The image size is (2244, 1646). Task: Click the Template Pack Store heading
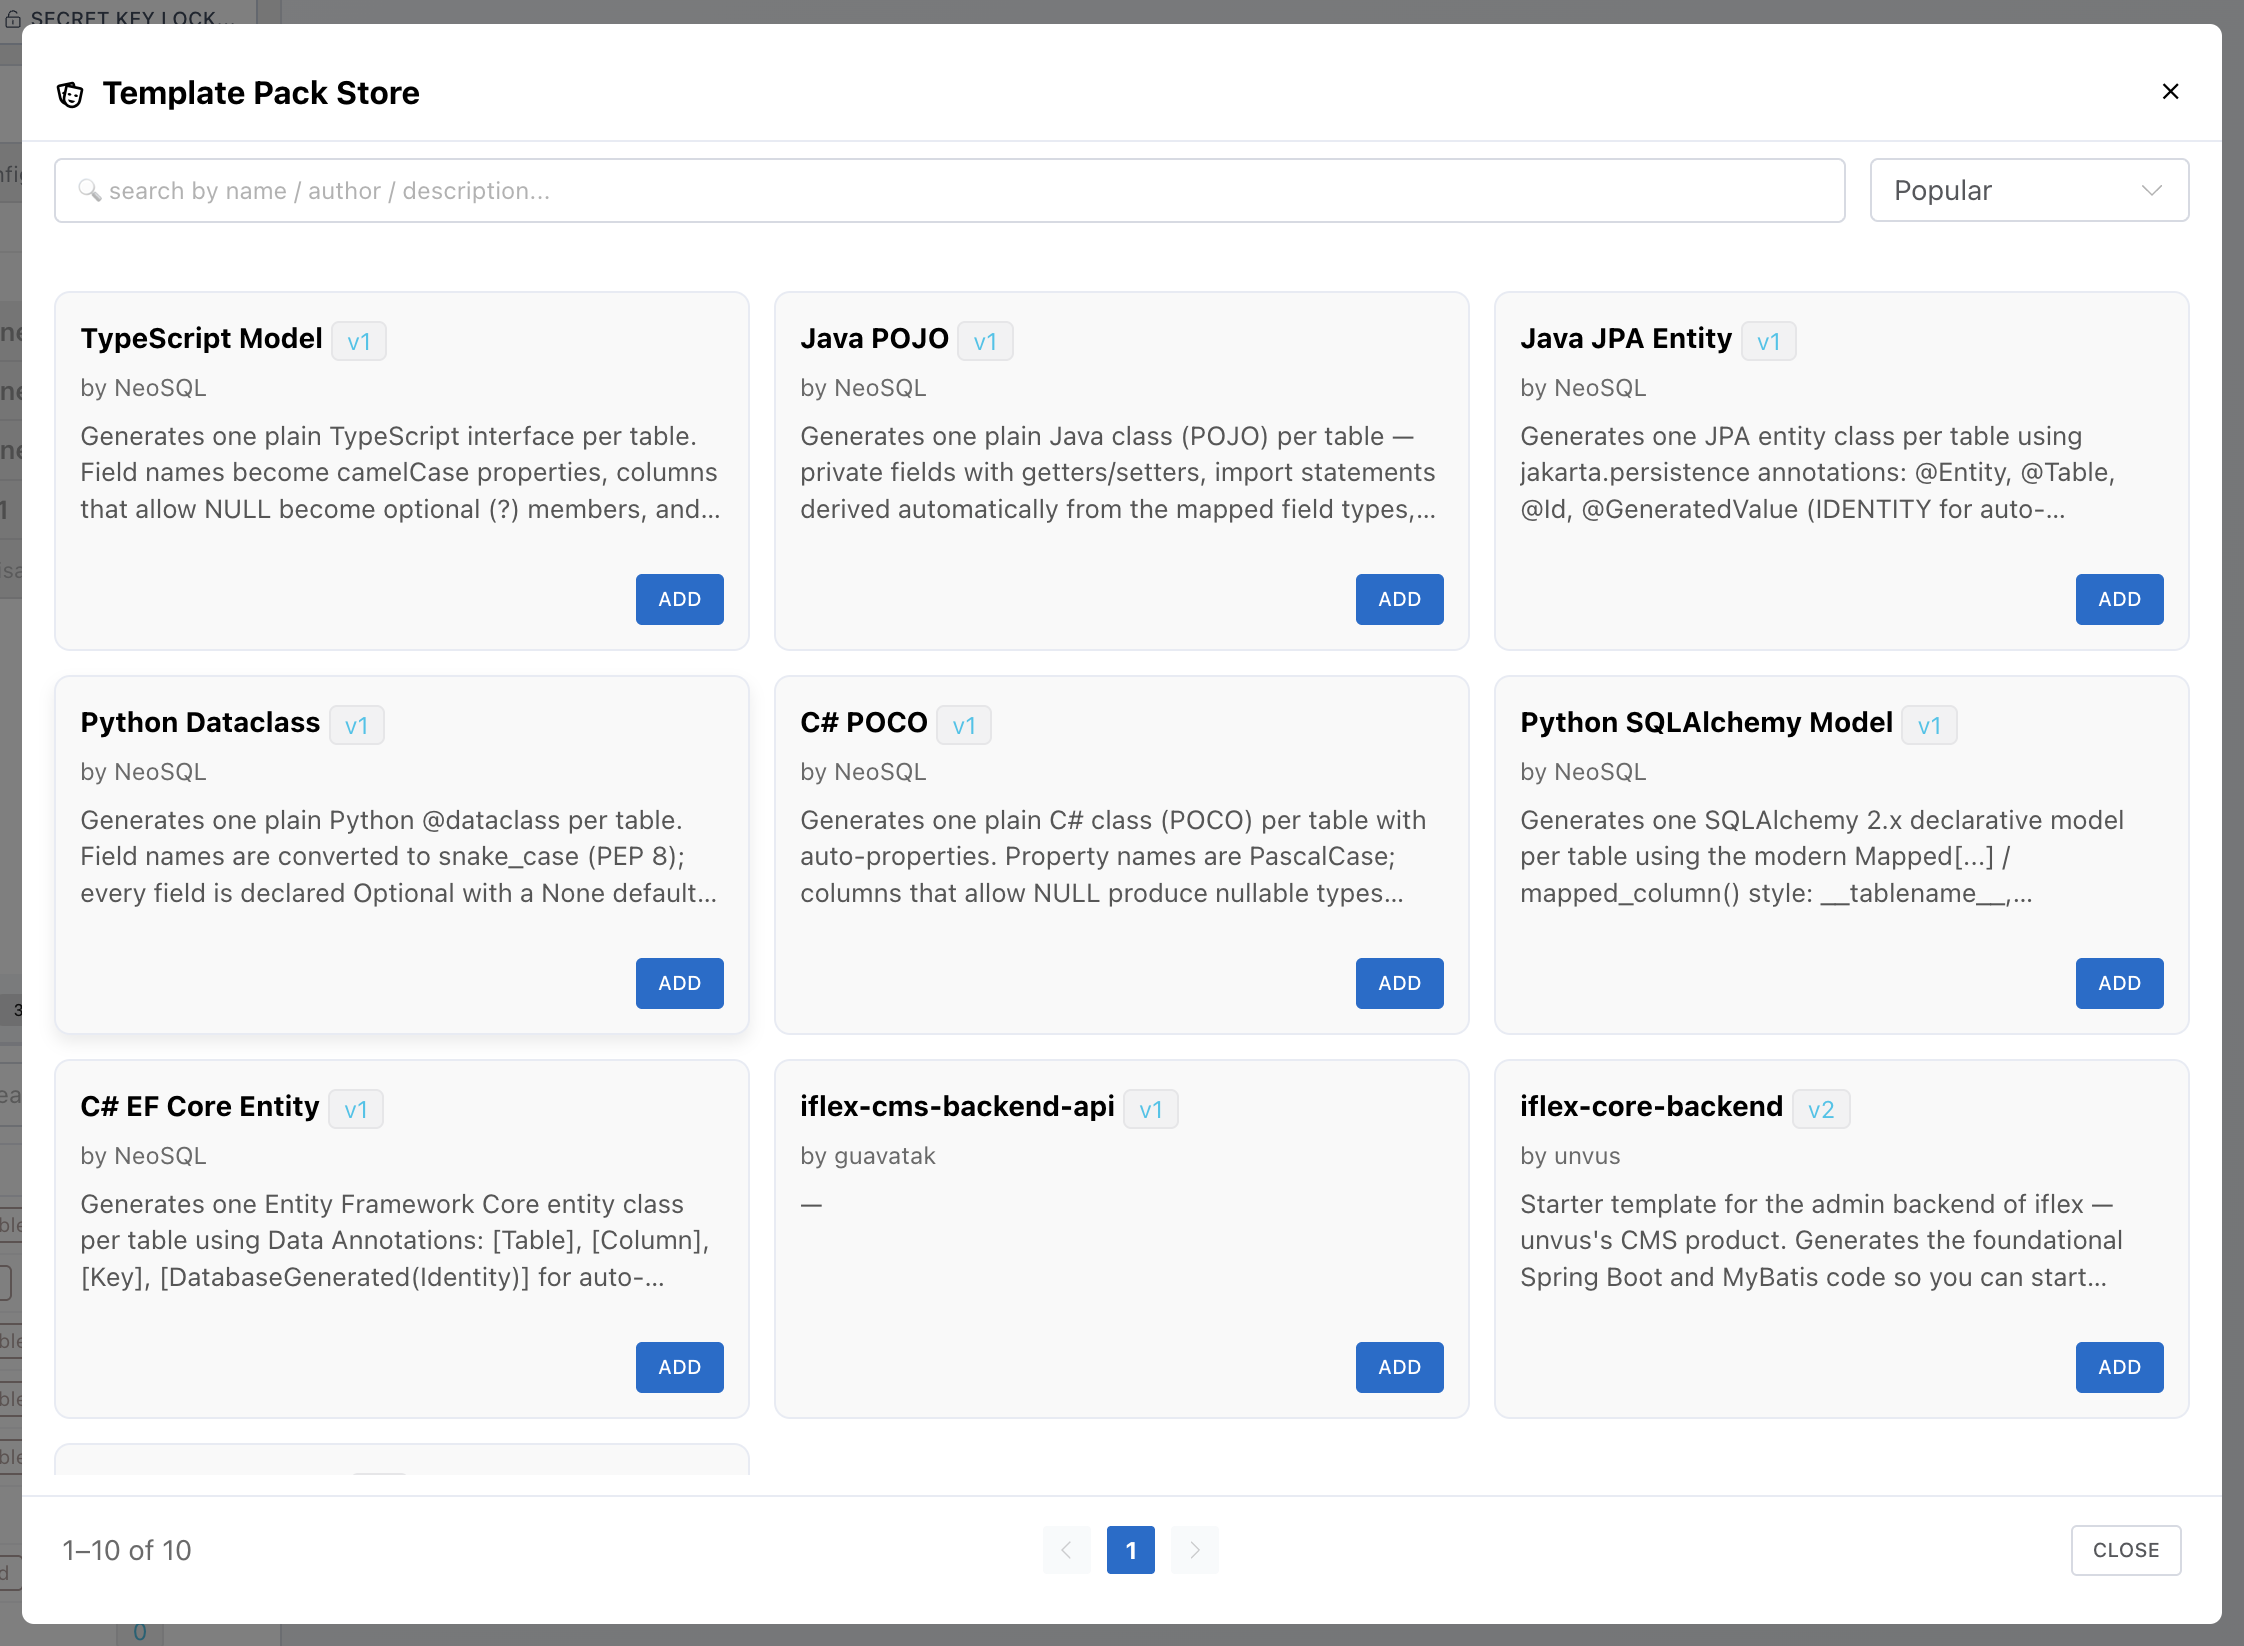[261, 93]
